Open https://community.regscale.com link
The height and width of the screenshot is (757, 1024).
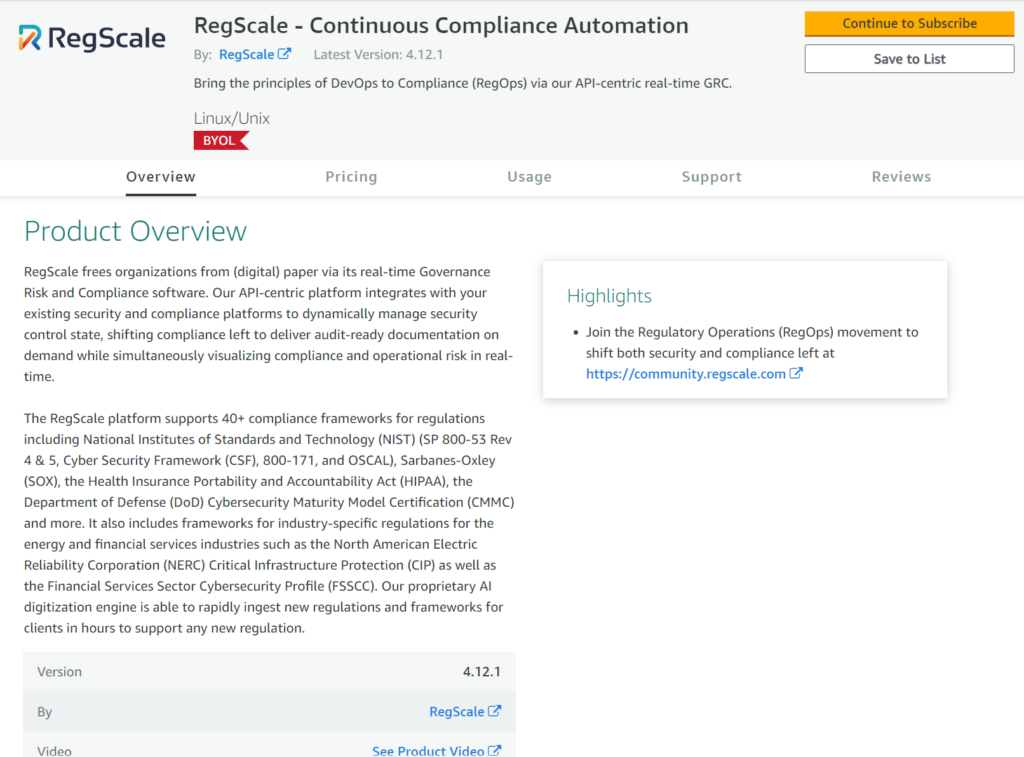(x=686, y=374)
